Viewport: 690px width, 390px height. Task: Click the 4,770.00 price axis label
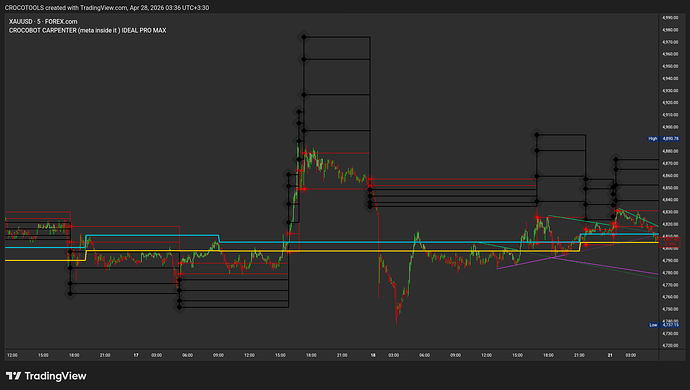pyautogui.click(x=670, y=285)
